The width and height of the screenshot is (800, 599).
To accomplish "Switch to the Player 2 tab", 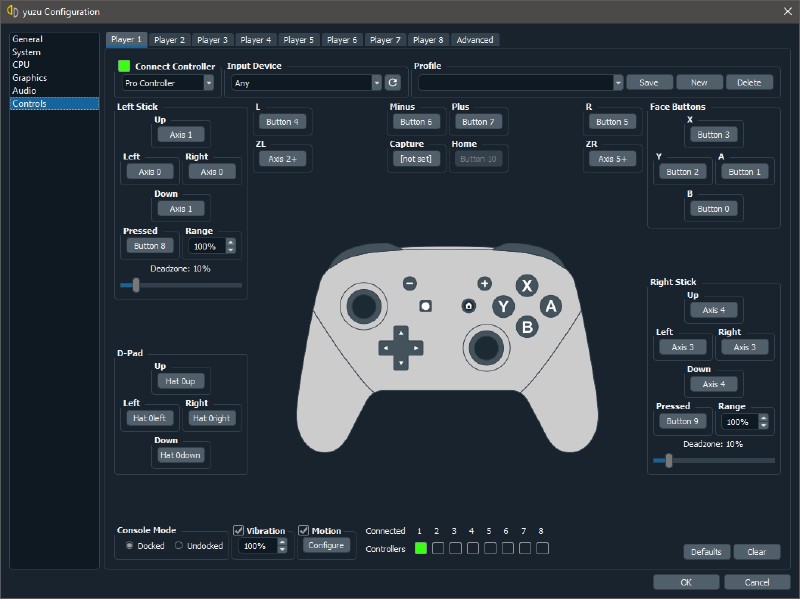I will (169, 39).
